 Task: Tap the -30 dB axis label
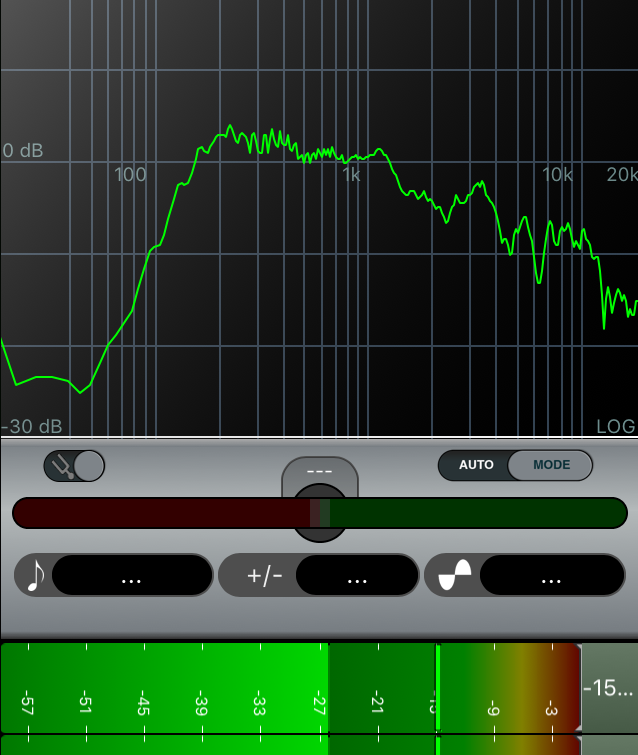tap(32, 426)
